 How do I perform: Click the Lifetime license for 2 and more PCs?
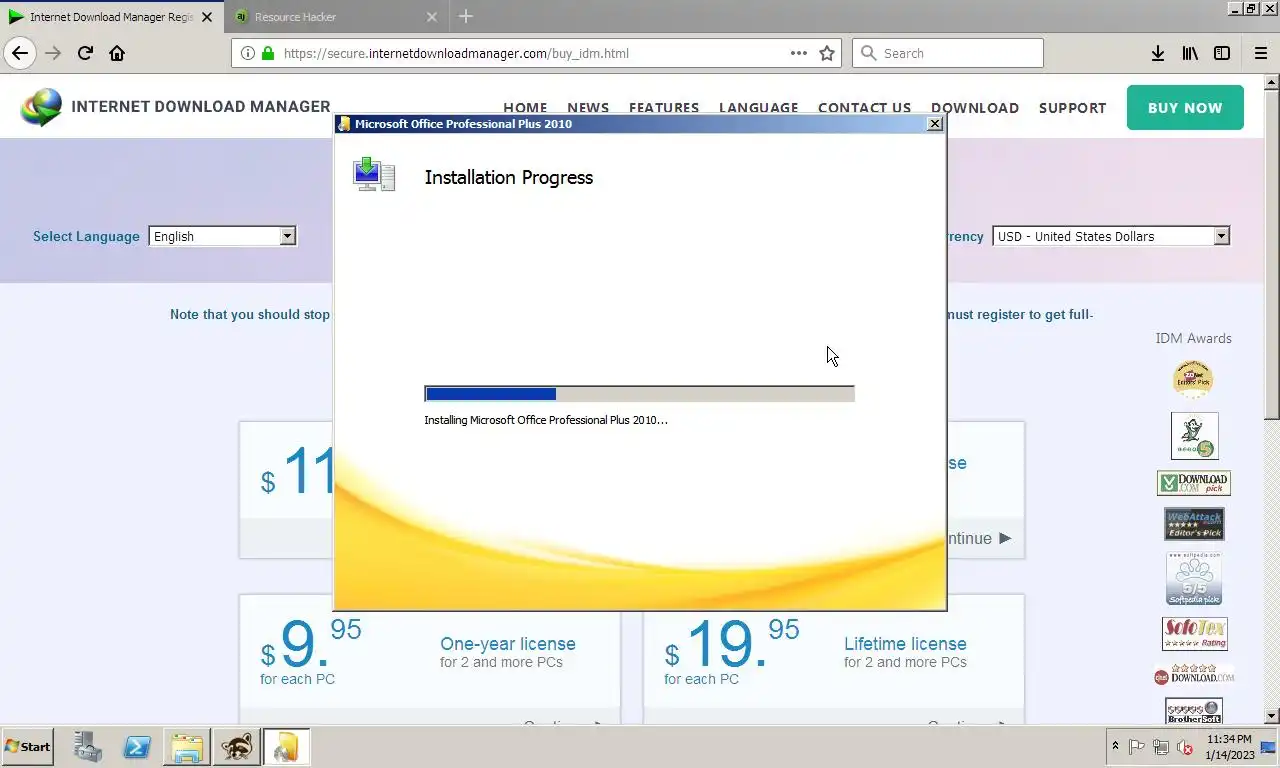905,652
